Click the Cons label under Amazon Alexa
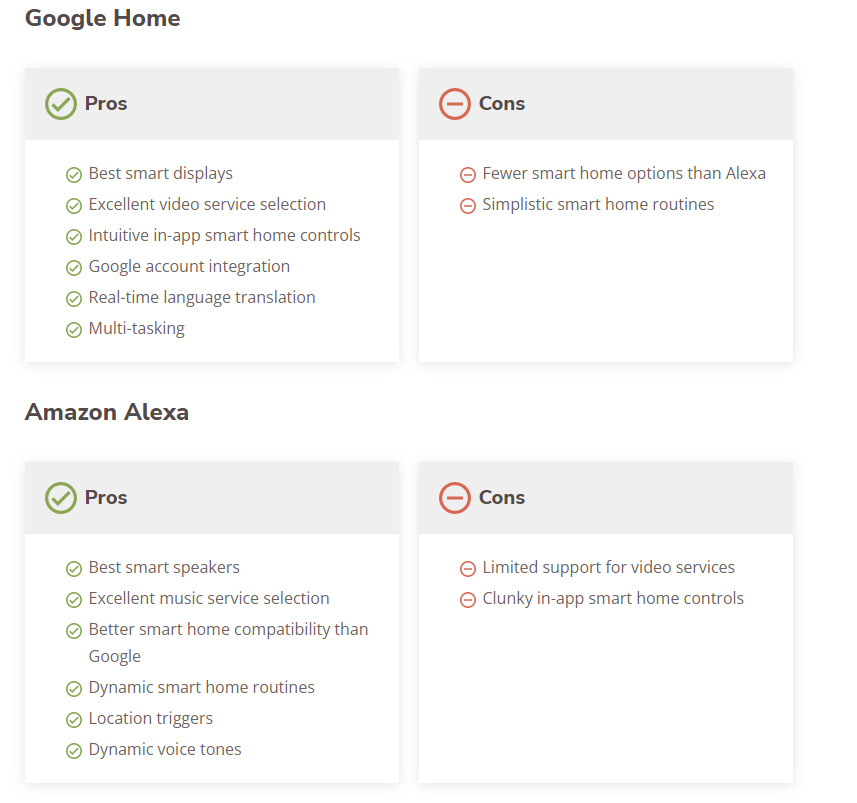This screenshot has width=857, height=803. click(x=502, y=497)
